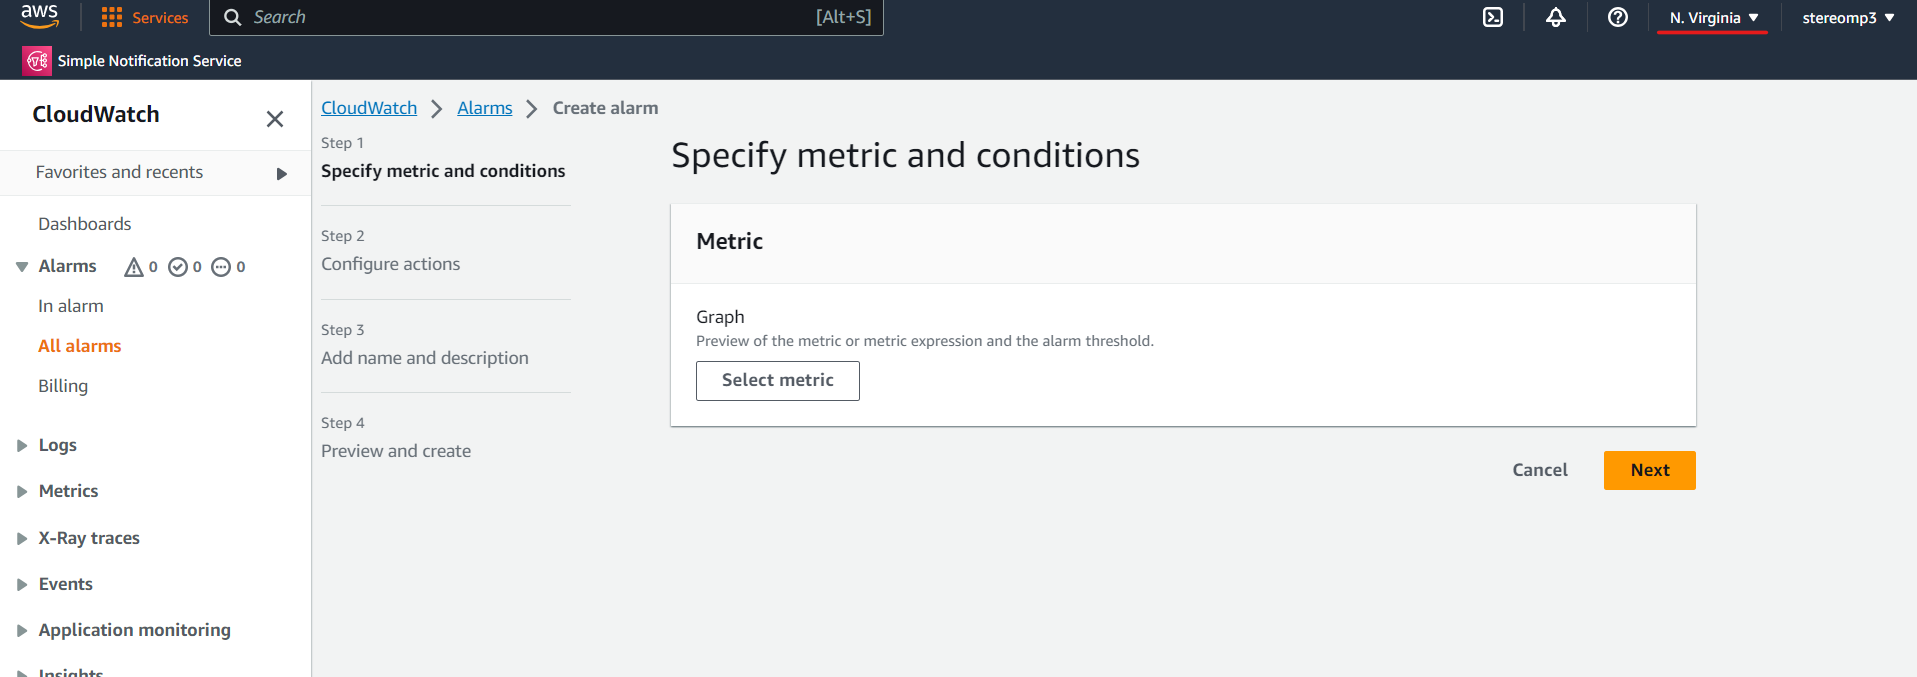Click the OK checkmark alarm count
This screenshot has height=677, width=1917.
[x=185, y=267]
